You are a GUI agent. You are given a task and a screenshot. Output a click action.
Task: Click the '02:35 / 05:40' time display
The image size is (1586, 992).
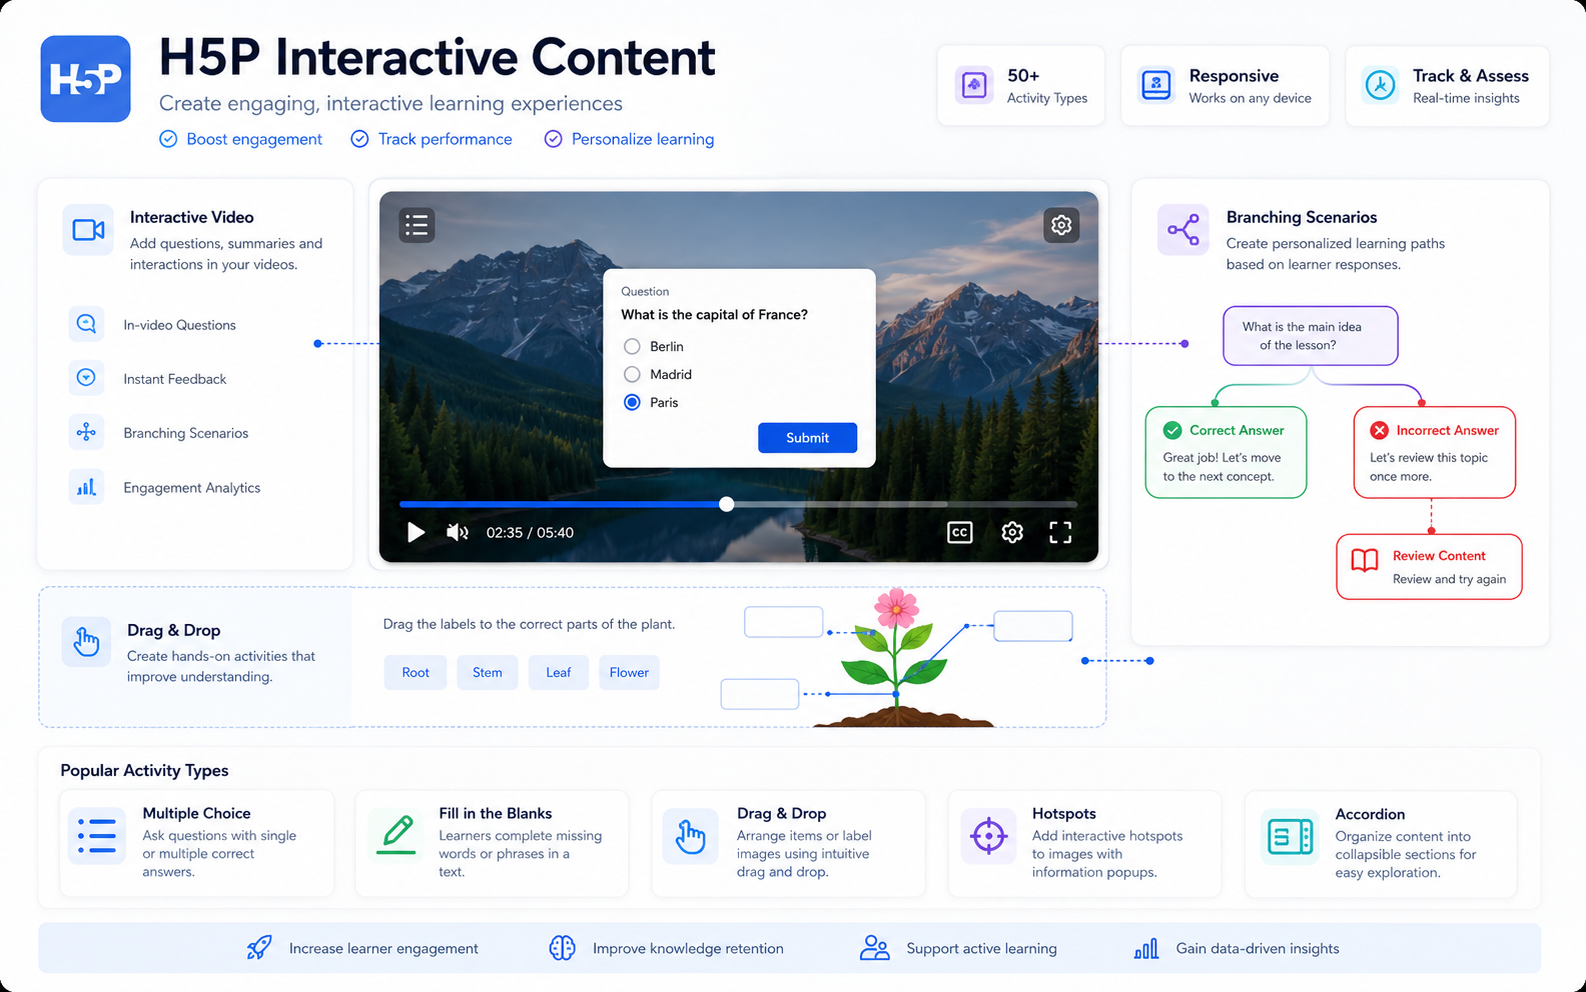click(530, 533)
